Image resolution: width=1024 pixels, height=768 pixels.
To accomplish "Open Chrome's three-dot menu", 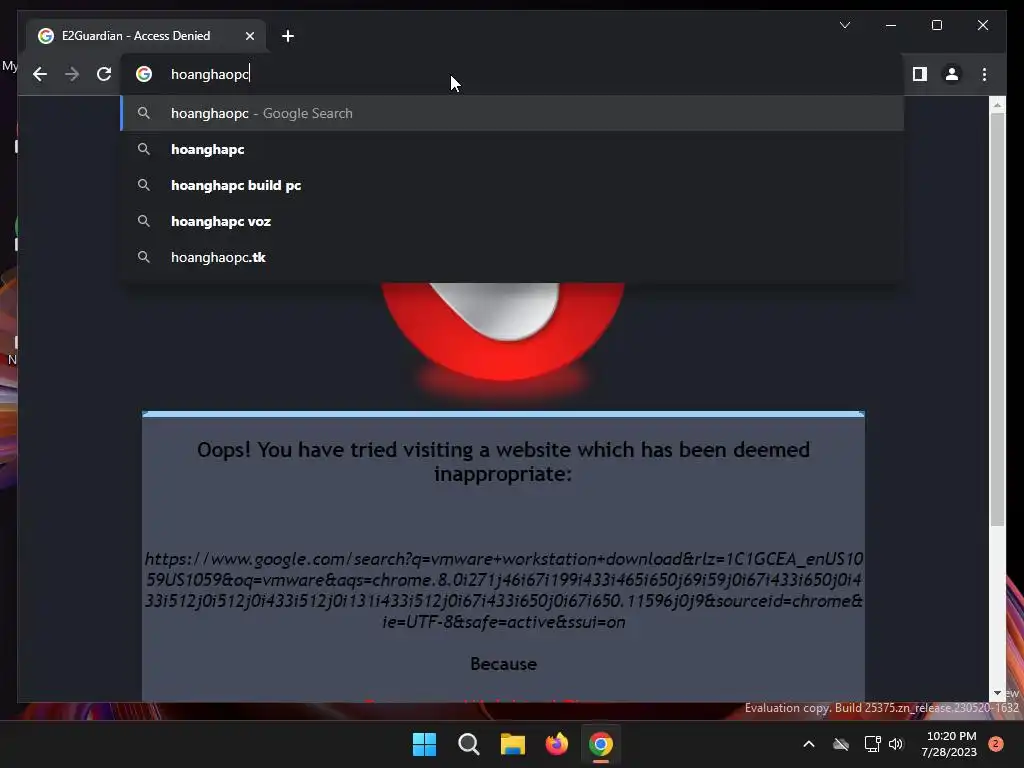I will (x=984, y=74).
